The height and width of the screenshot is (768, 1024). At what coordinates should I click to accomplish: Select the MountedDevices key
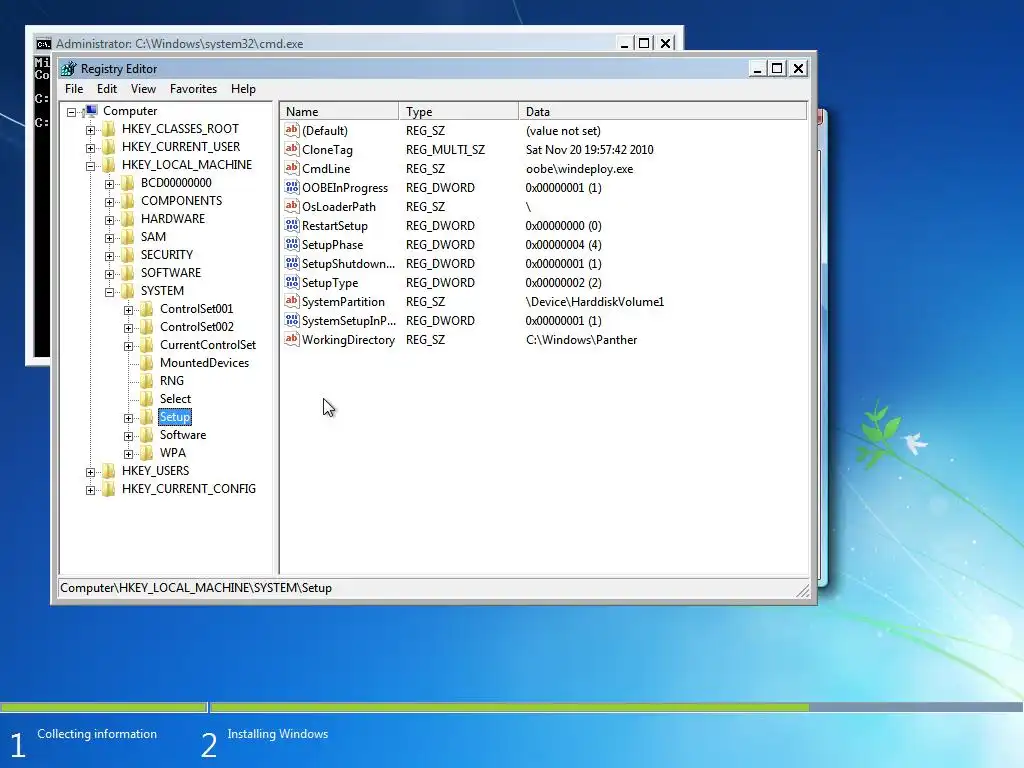tap(204, 362)
